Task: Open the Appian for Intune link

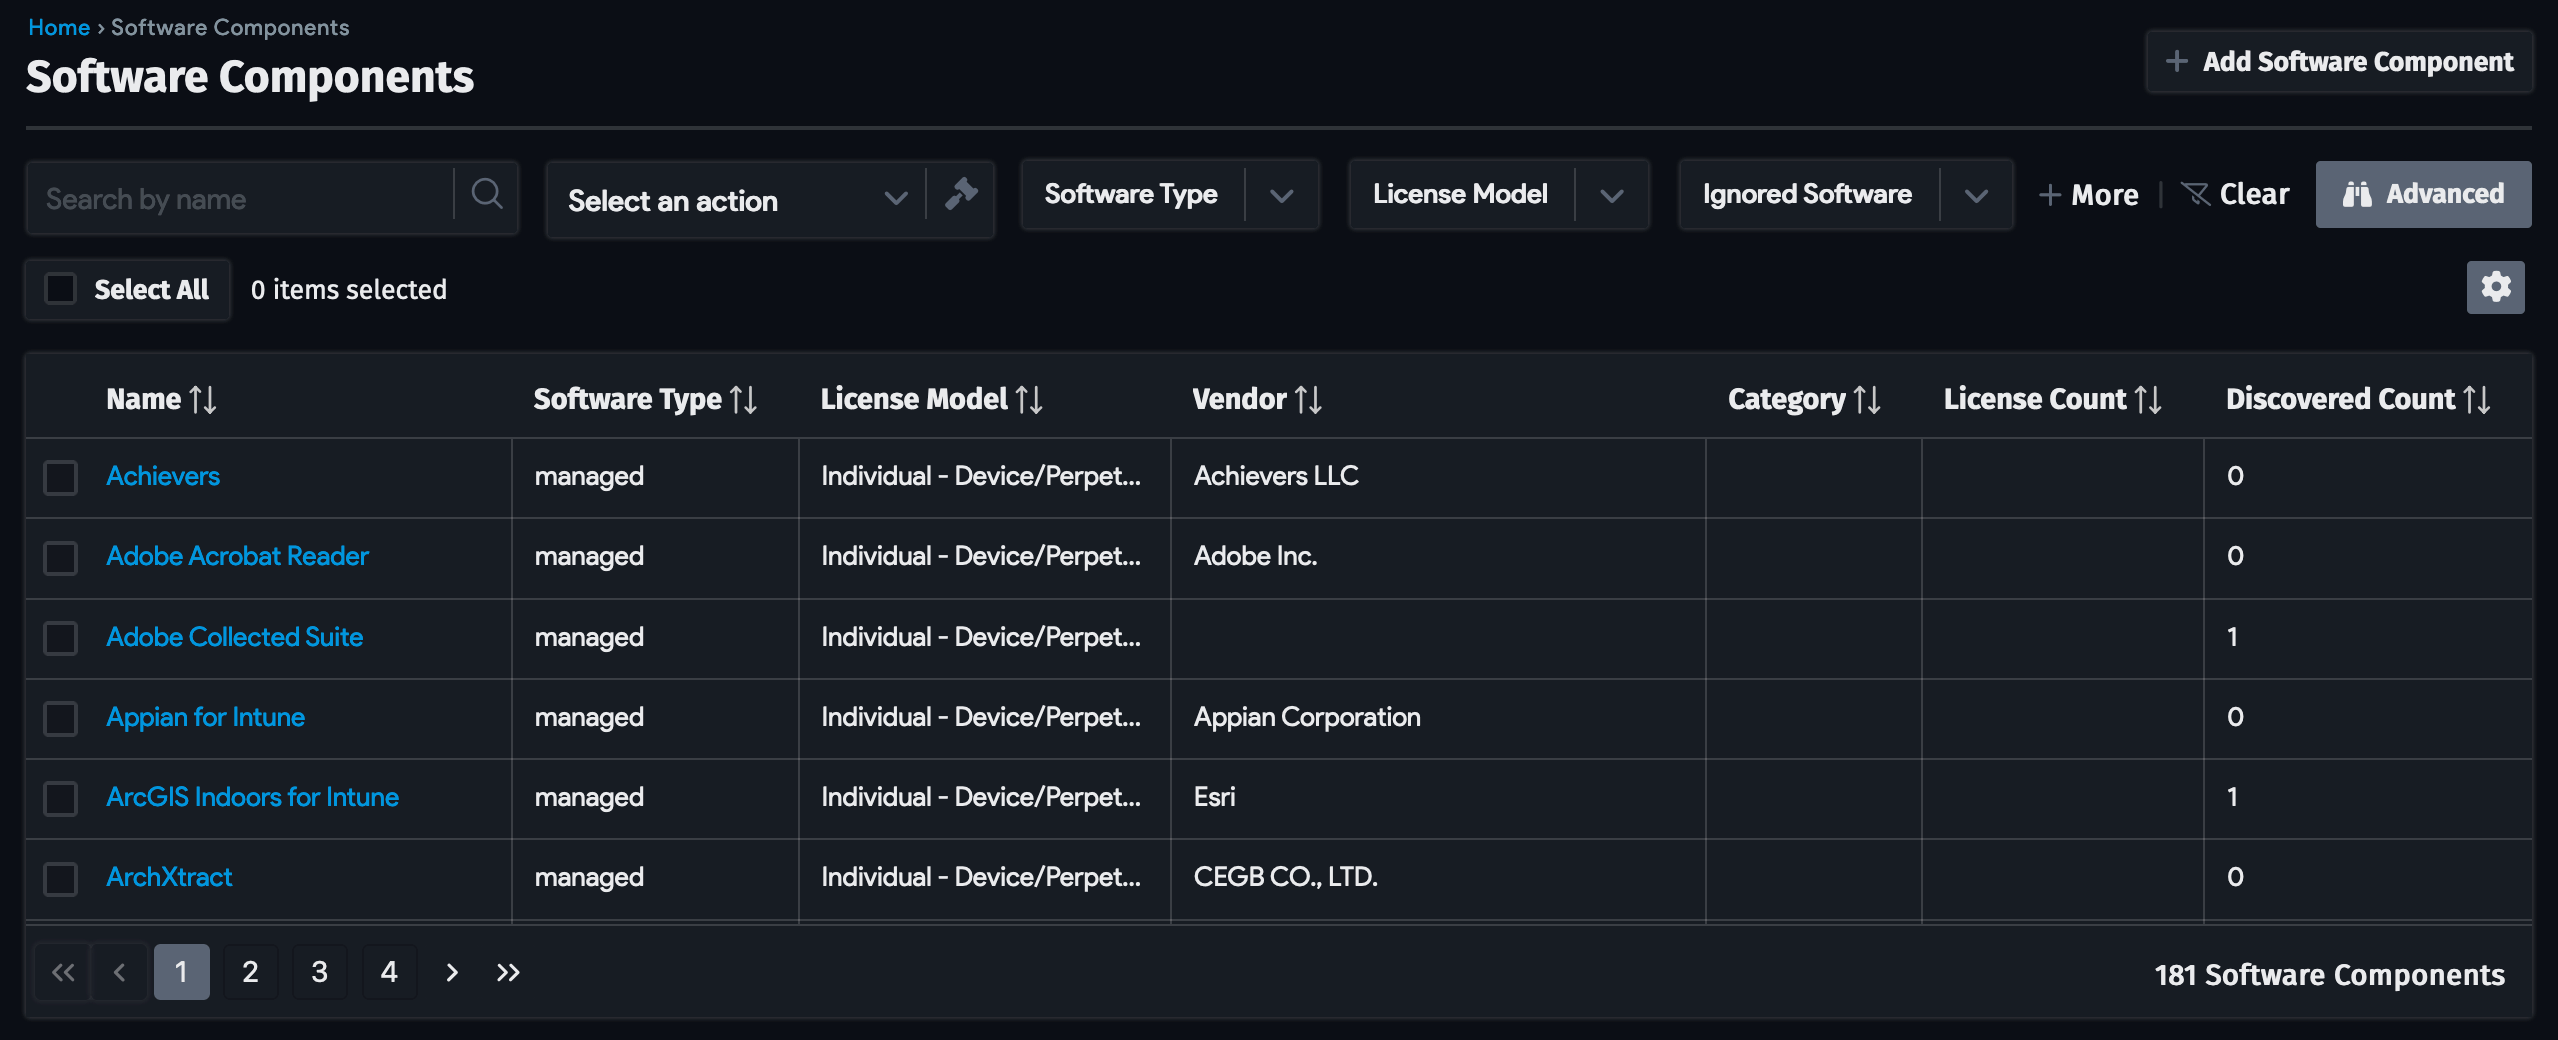Action: coord(206,717)
